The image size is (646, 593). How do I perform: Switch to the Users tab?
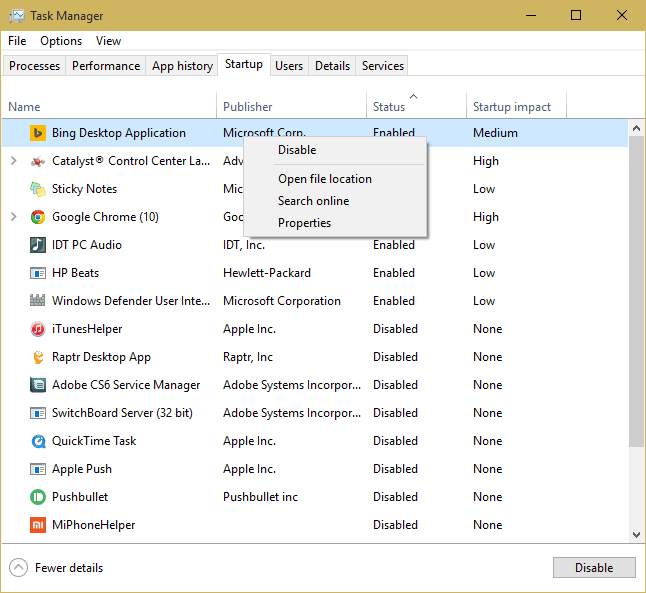coord(289,66)
